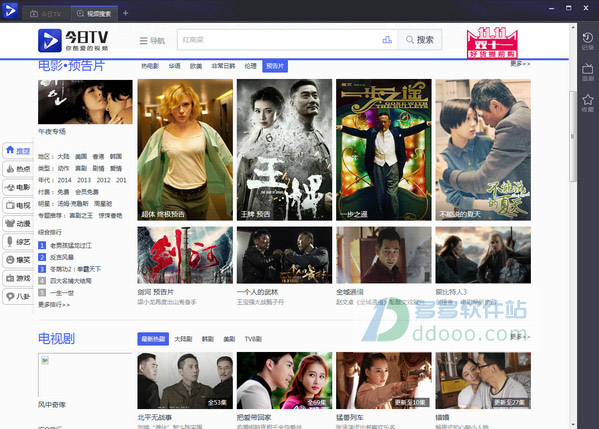Select the 华语 movie category tab
The height and width of the screenshot is (429, 599).
pyautogui.click(x=174, y=66)
